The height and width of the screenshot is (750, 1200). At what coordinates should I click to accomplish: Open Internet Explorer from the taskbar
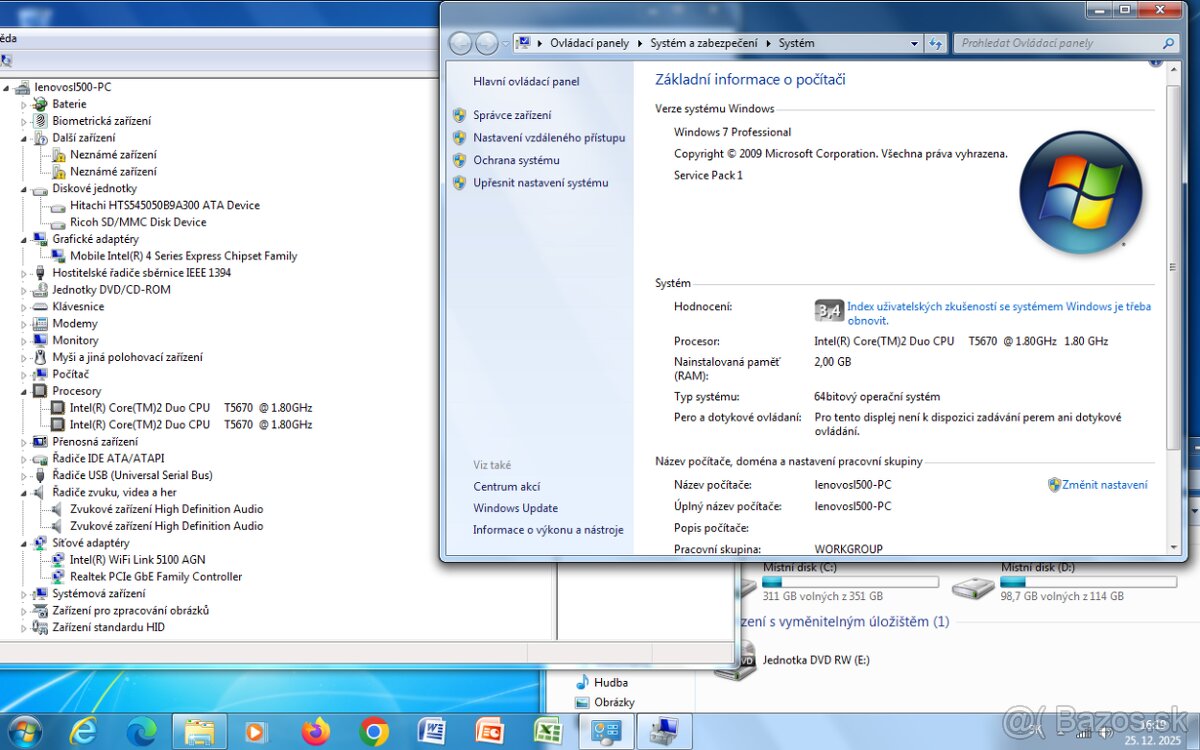click(83, 731)
